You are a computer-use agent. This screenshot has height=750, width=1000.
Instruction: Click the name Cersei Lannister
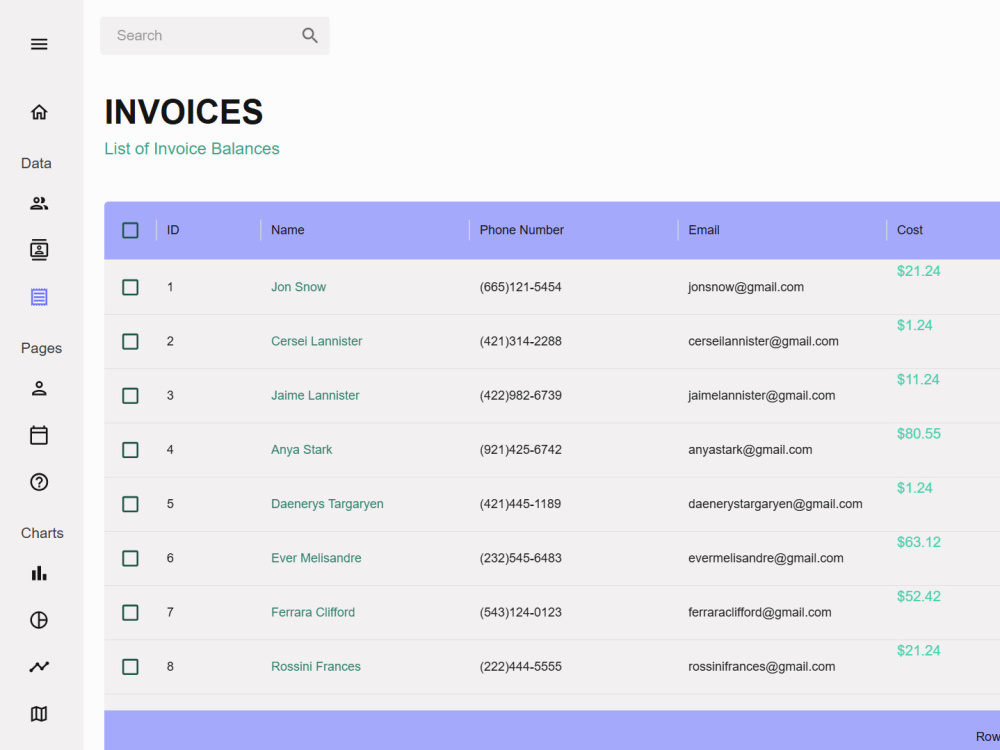[x=316, y=341]
